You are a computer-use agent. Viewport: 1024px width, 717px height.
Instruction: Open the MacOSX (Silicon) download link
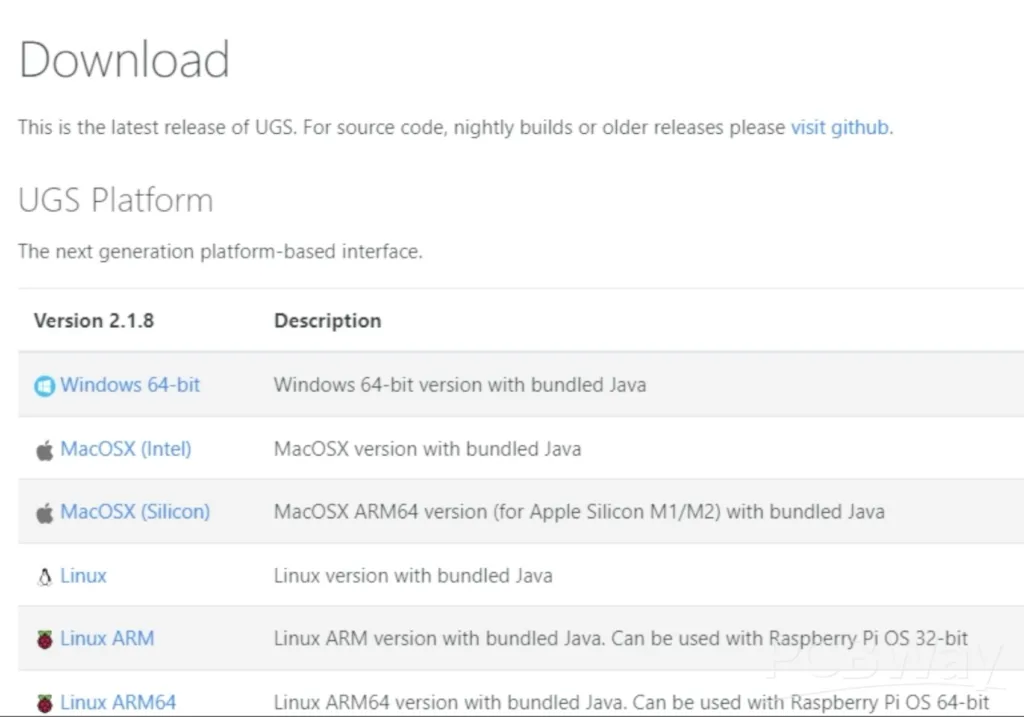[x=135, y=512]
